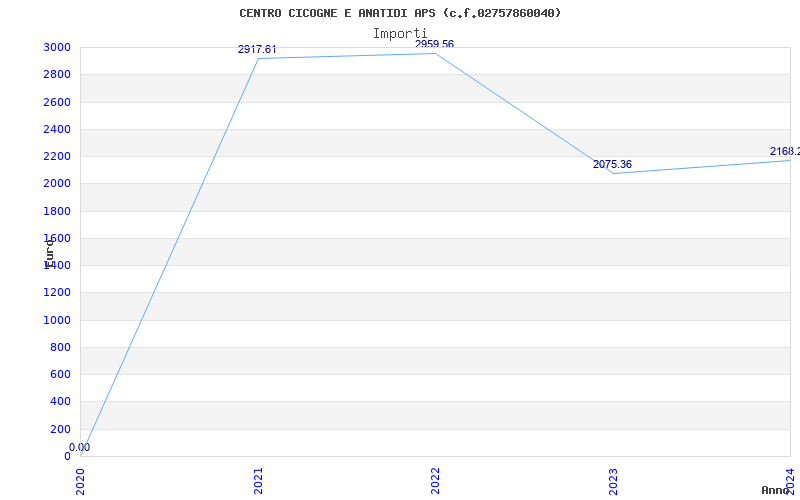Click the 2800 y-axis value
Screen dimensions: 800x500
click(x=57, y=74)
